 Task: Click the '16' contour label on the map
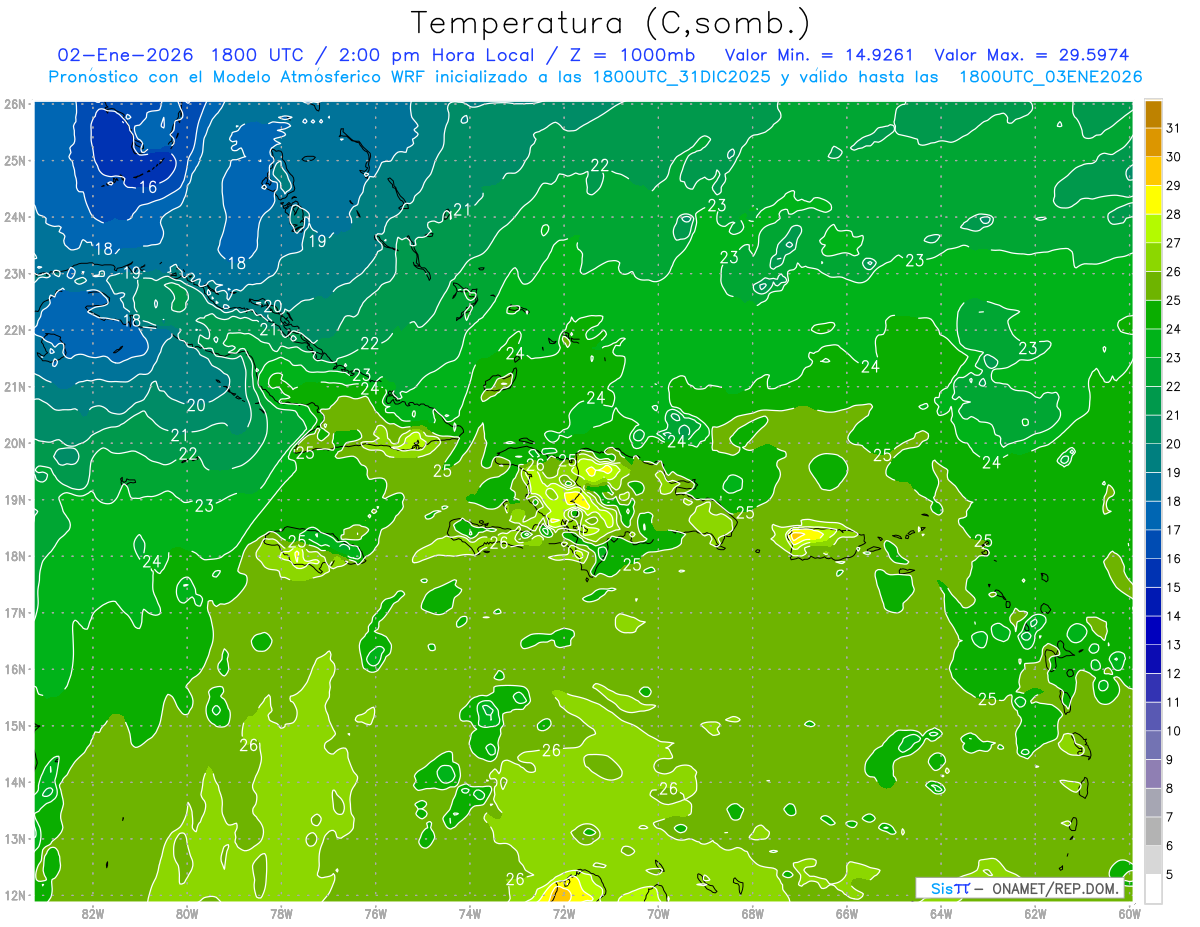point(148,187)
